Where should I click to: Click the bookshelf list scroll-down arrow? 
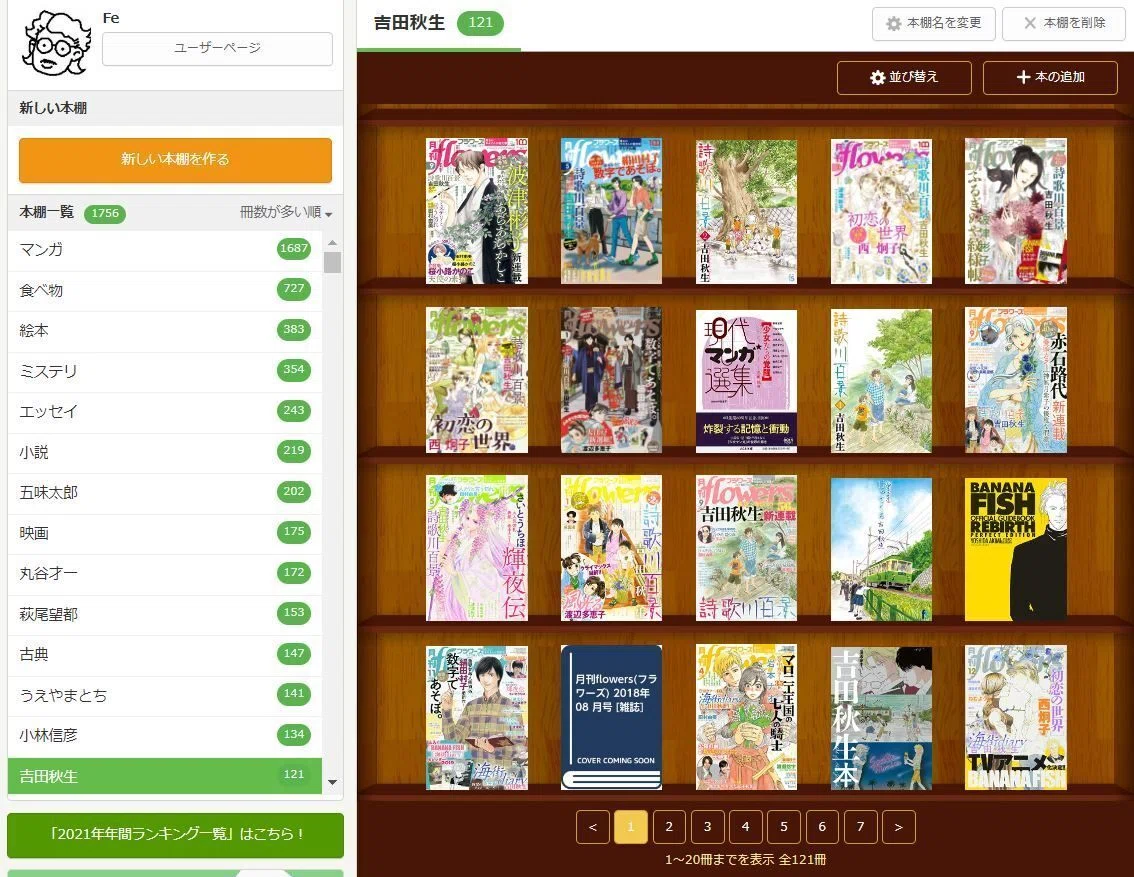333,782
